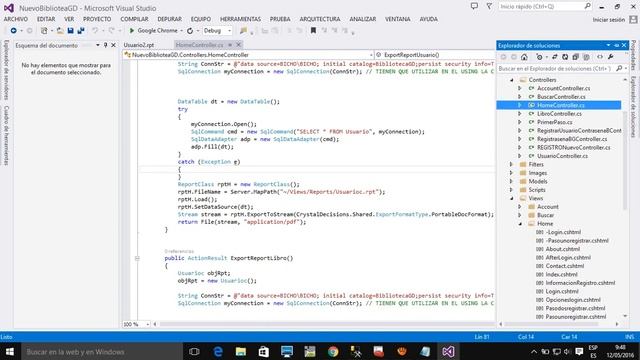Click the Windows Start button
640x360 pixels.
click(10, 351)
